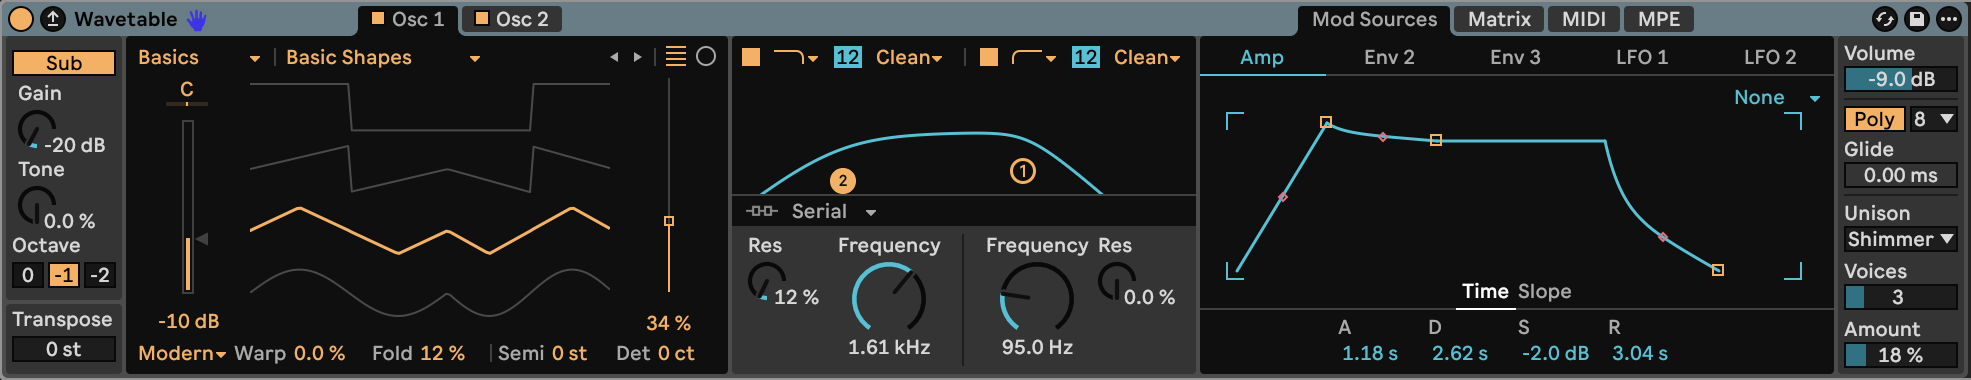
Task: Click filter marker 1 on the curve
Action: [x=1022, y=171]
